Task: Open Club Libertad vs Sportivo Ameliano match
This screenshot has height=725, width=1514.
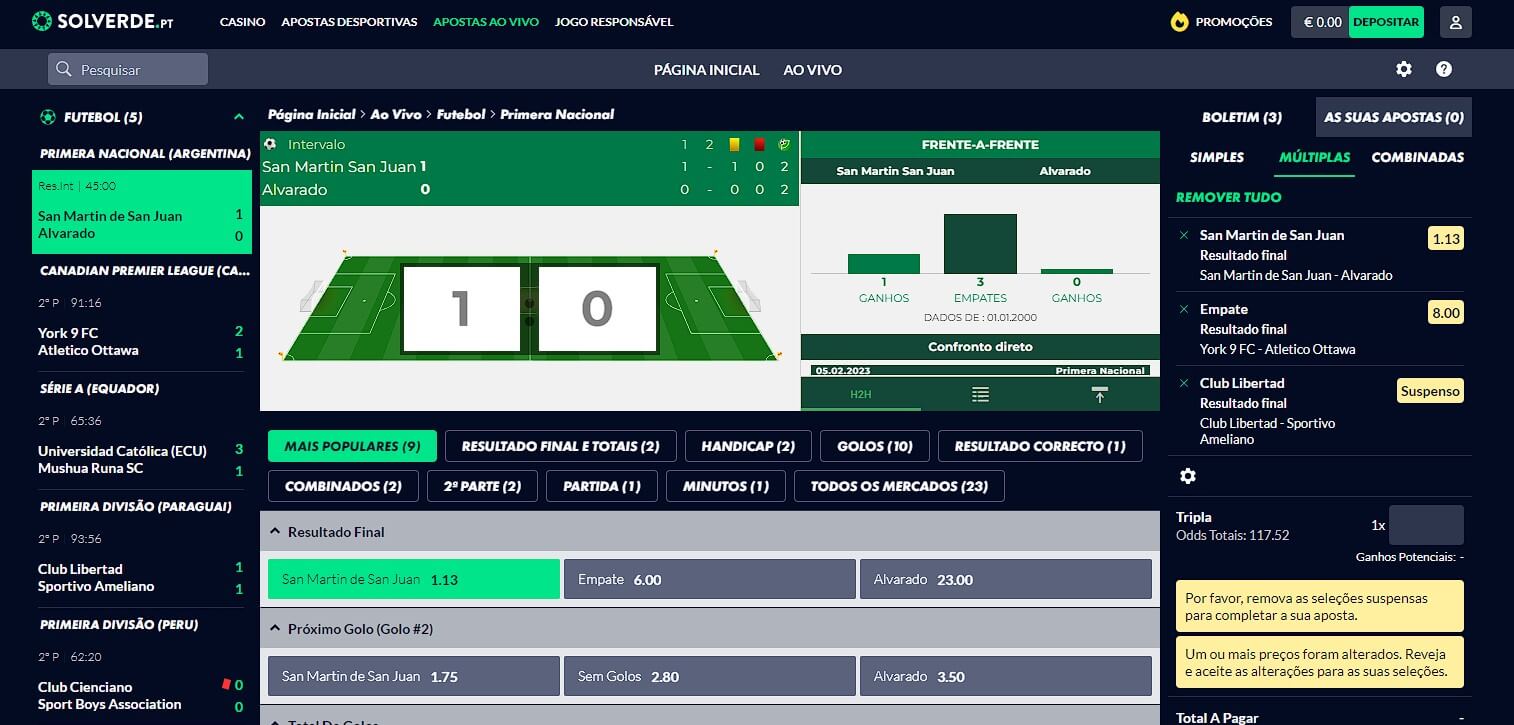Action: (x=141, y=563)
